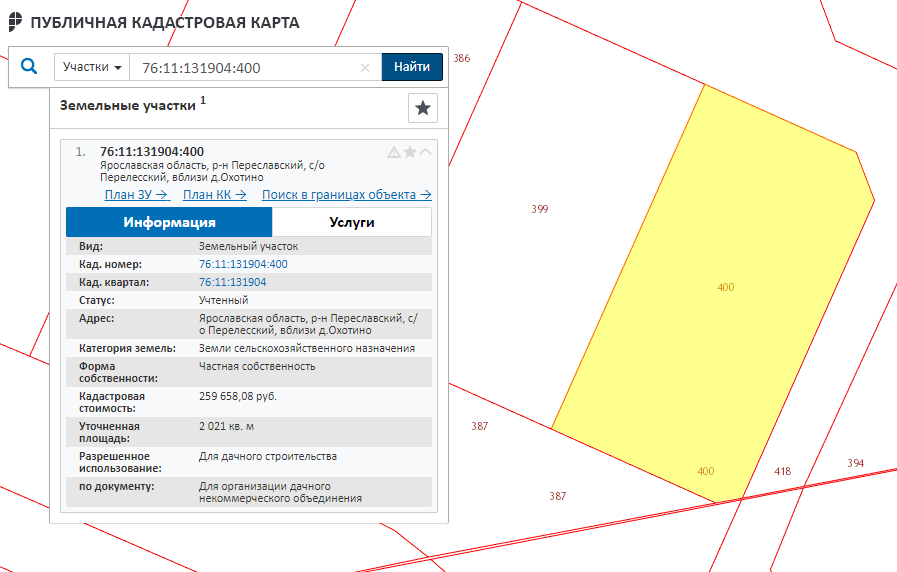Viewport: 897px width, 572px height.
Task: Open the План КК link
Action: (215, 194)
